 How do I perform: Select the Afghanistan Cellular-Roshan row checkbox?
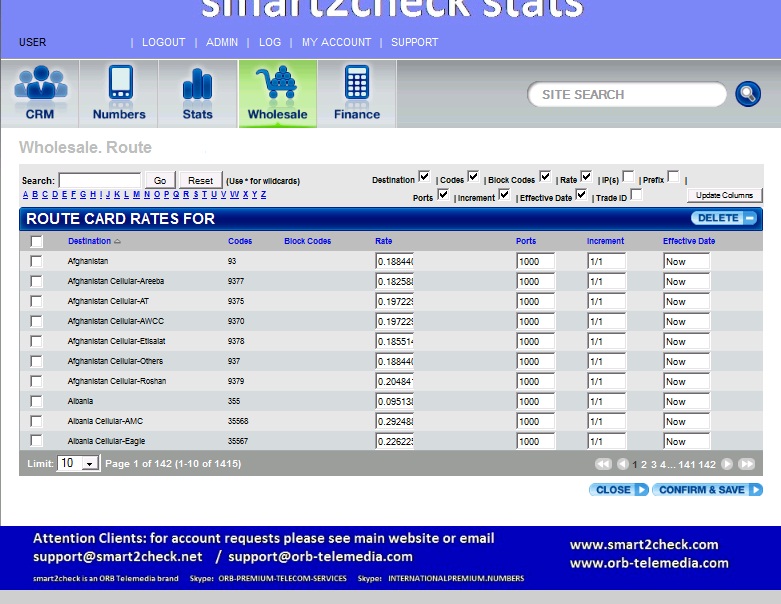click(36, 381)
